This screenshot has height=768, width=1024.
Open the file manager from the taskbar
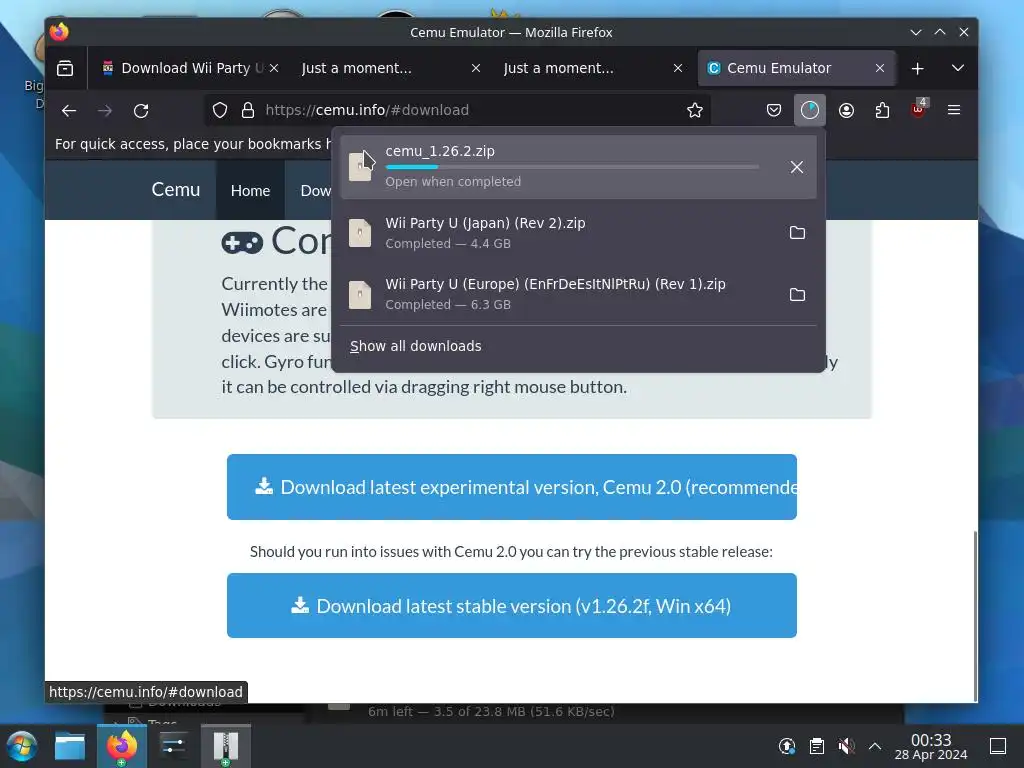[x=70, y=746]
